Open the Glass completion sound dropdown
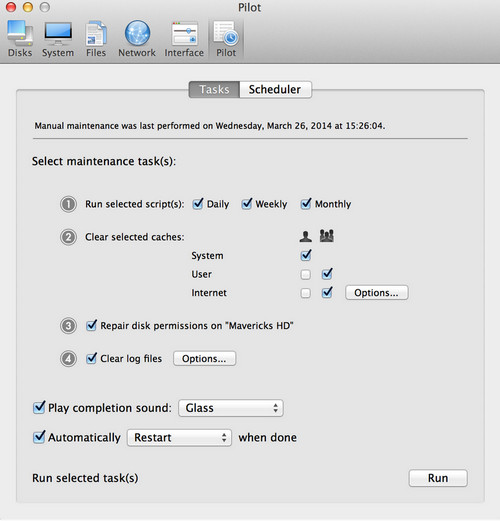 point(231,408)
